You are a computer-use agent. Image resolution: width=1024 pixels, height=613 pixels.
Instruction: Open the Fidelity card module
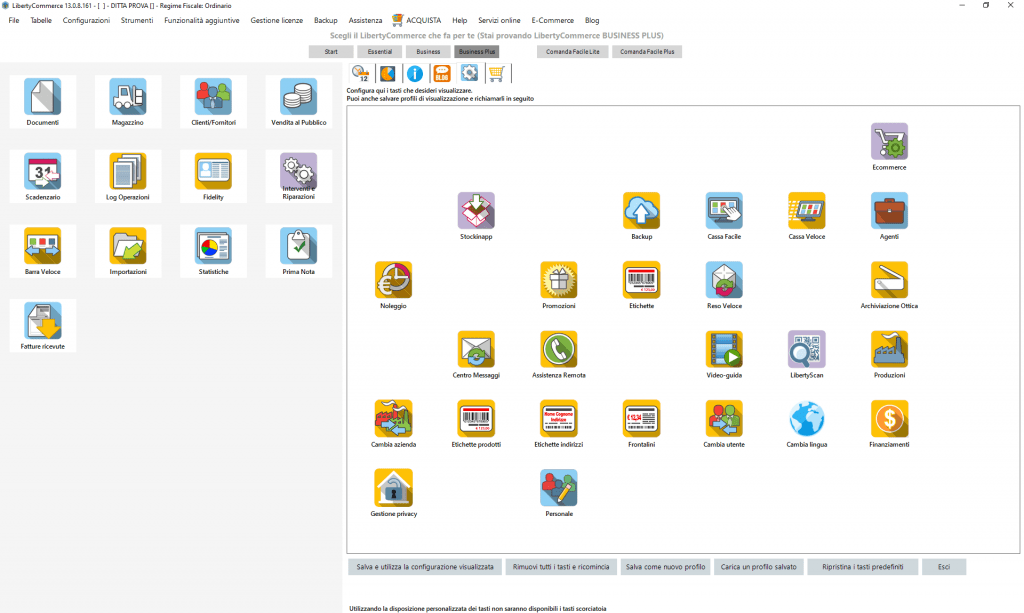214,176
